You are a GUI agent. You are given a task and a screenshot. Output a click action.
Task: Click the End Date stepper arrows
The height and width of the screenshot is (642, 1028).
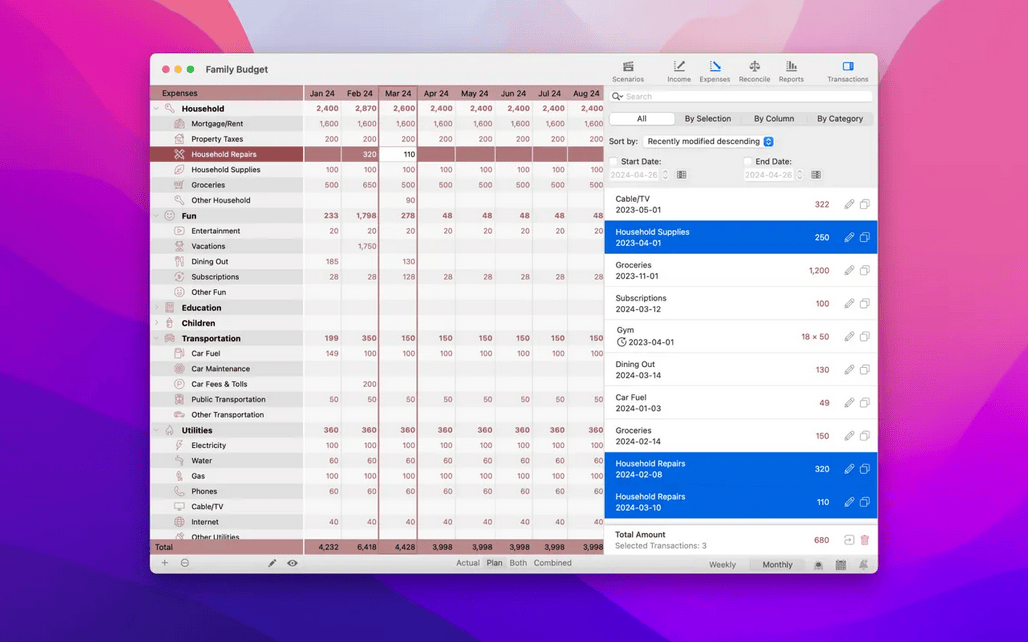pyautogui.click(x=800, y=175)
